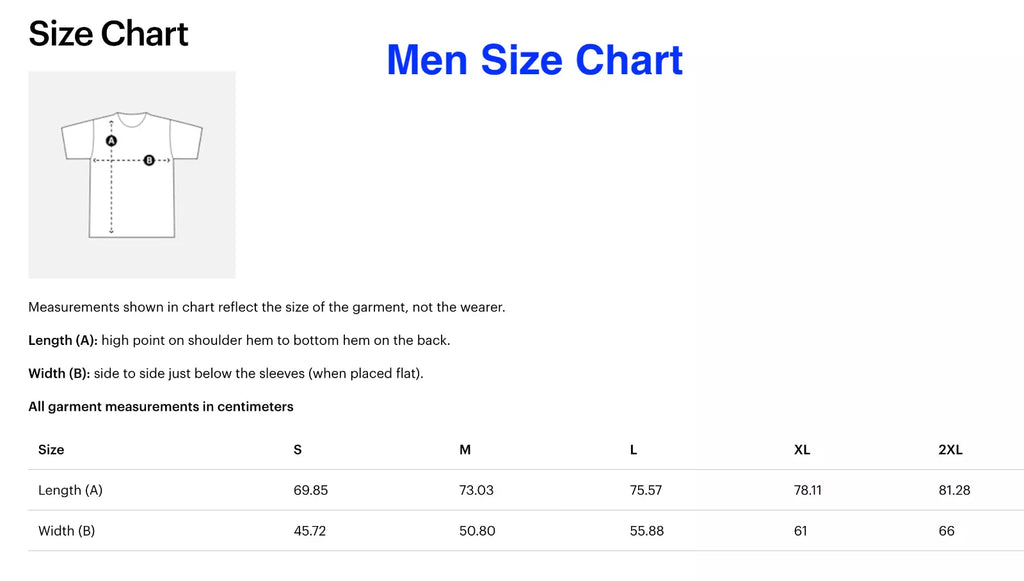Select the XL size column header
1024x581 pixels.
802,450
